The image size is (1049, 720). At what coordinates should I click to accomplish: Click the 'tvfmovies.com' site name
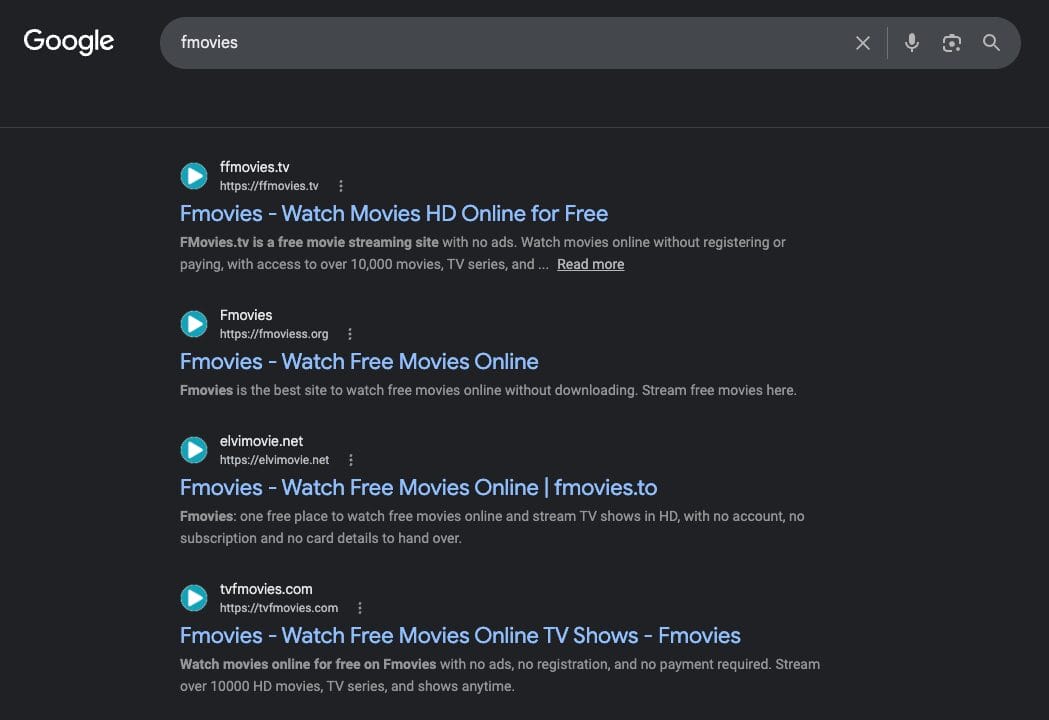point(266,589)
